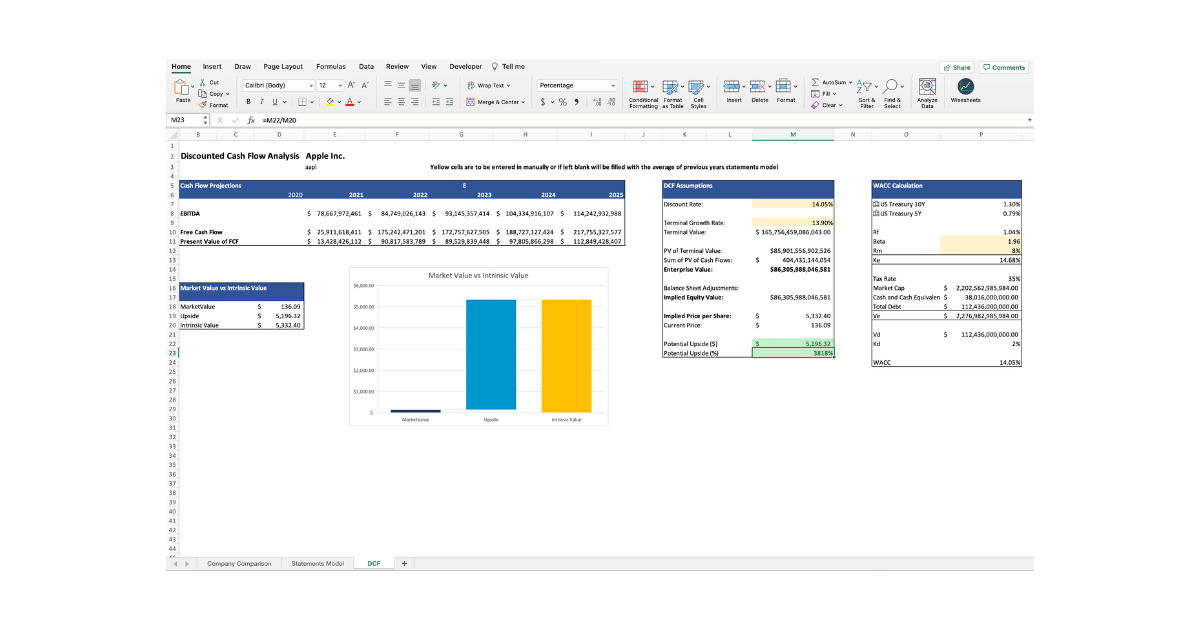1200x630 pixels.
Task: Open the Percentage number format dropdown
Action: click(x=613, y=85)
